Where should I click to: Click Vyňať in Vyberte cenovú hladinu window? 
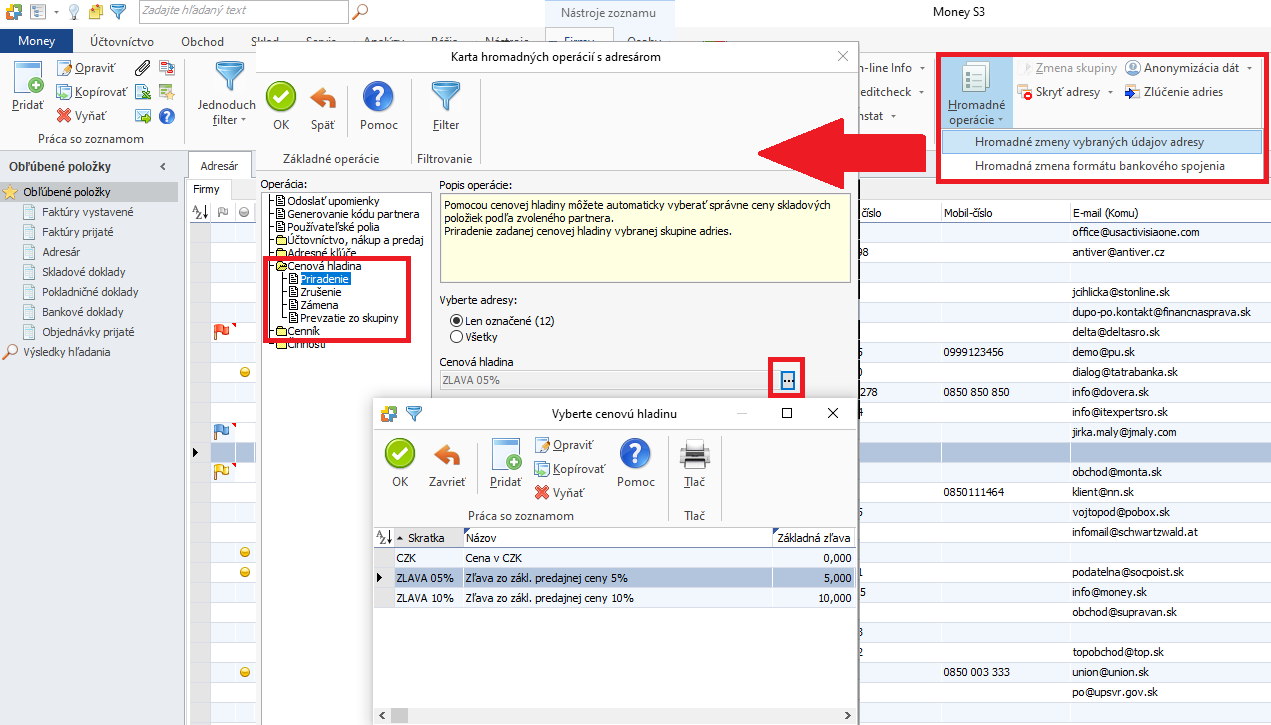pos(558,492)
